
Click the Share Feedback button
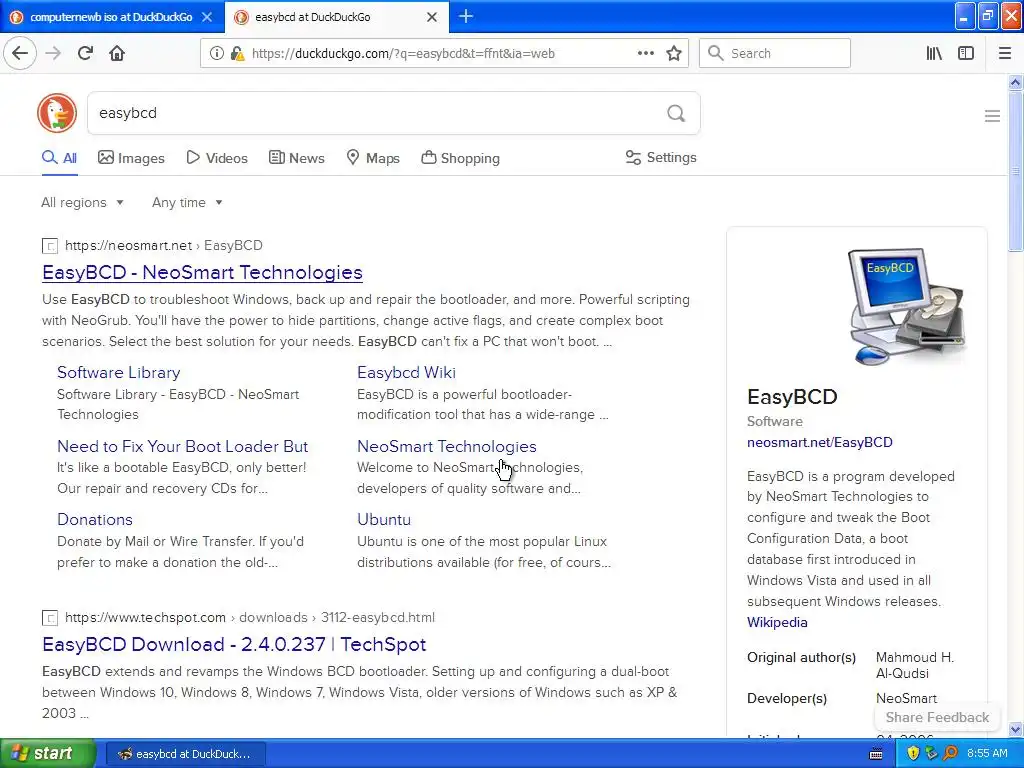pyautogui.click(x=937, y=717)
